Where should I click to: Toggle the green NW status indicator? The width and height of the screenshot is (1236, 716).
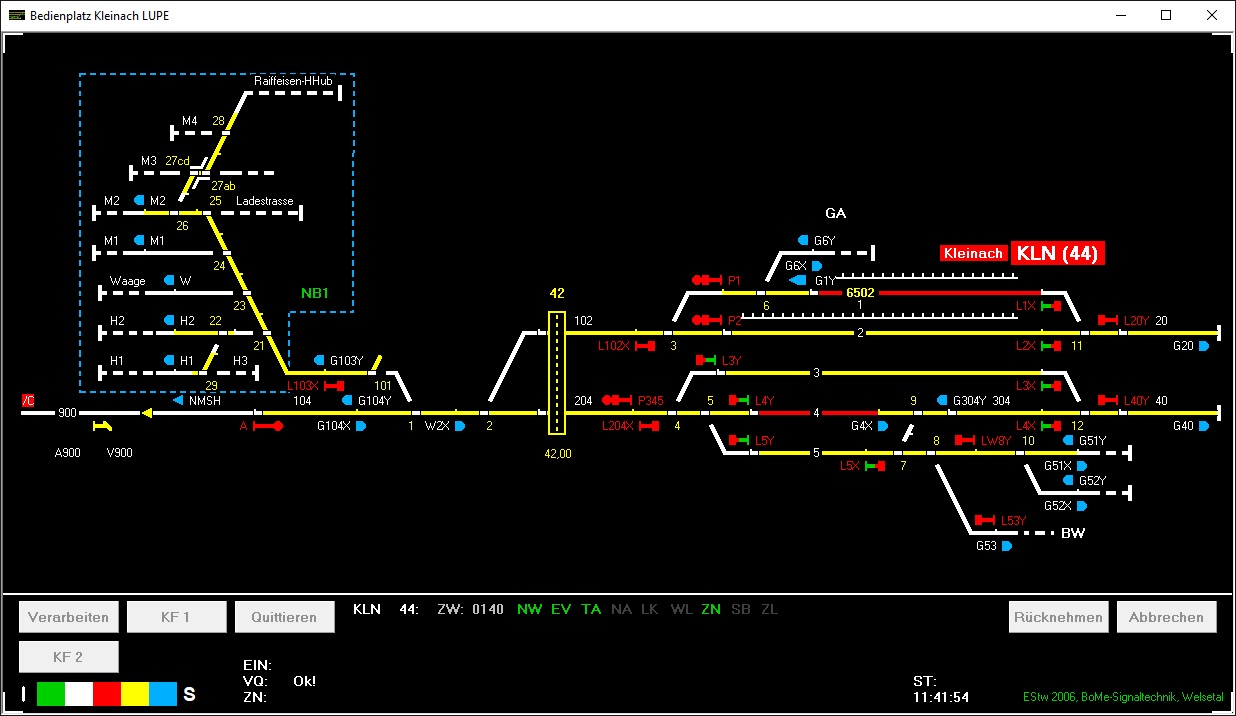(529, 609)
